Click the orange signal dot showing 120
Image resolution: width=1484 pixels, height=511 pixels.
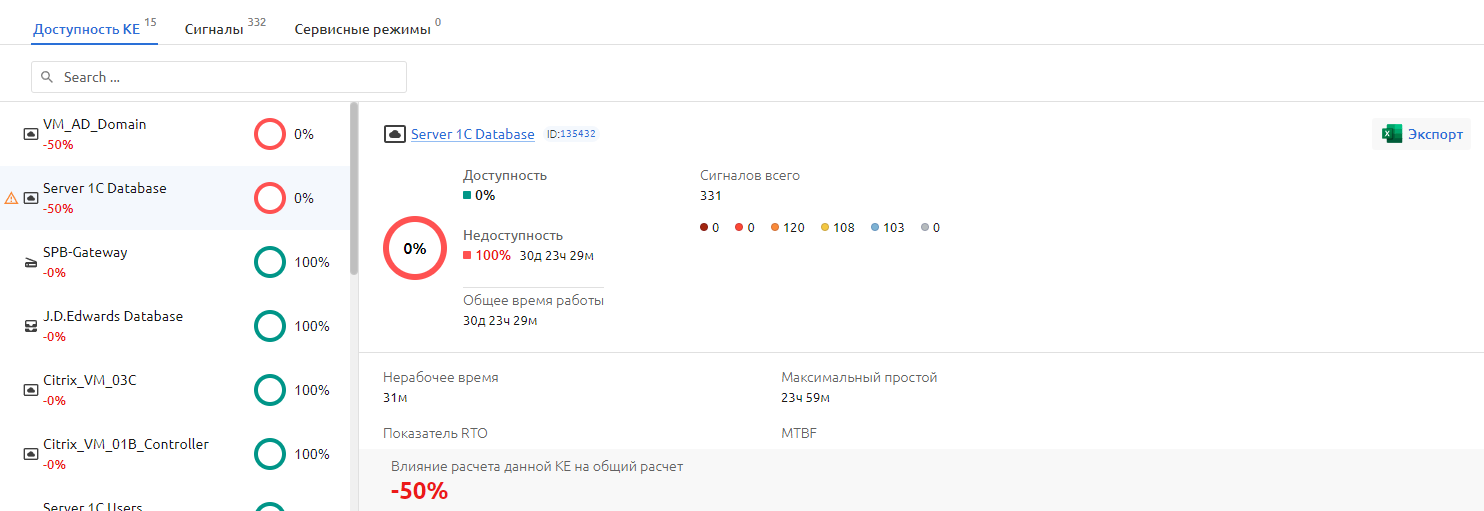pyautogui.click(x=775, y=228)
